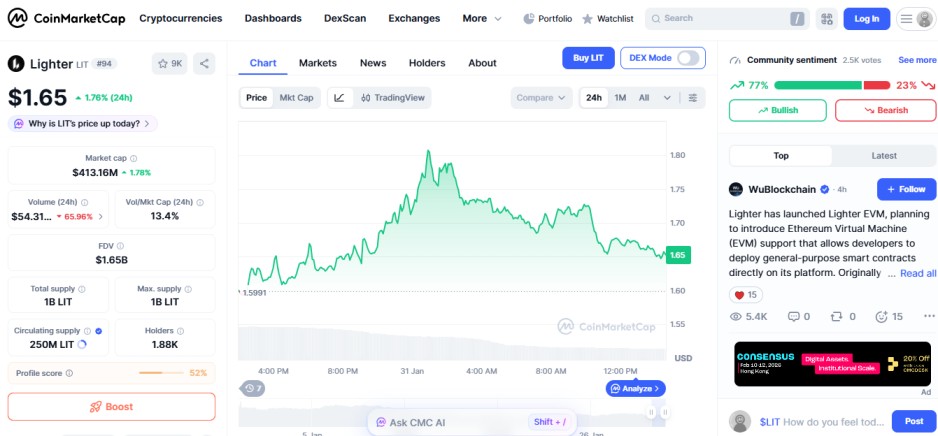Image resolution: width=938 pixels, height=436 pixels.
Task: Open See more community sentiment
Action: [917, 60]
